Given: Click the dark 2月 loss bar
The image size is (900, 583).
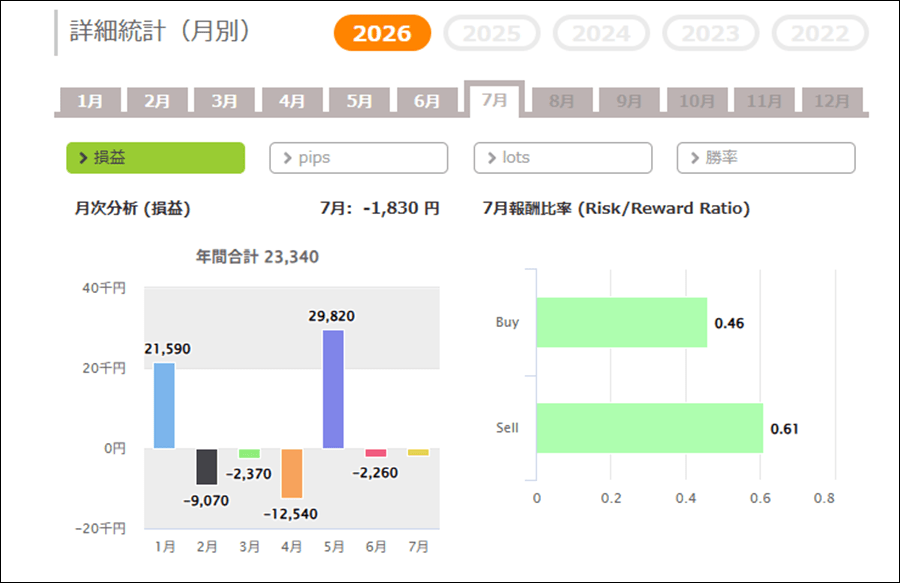Looking at the screenshot, I should (x=207, y=467).
